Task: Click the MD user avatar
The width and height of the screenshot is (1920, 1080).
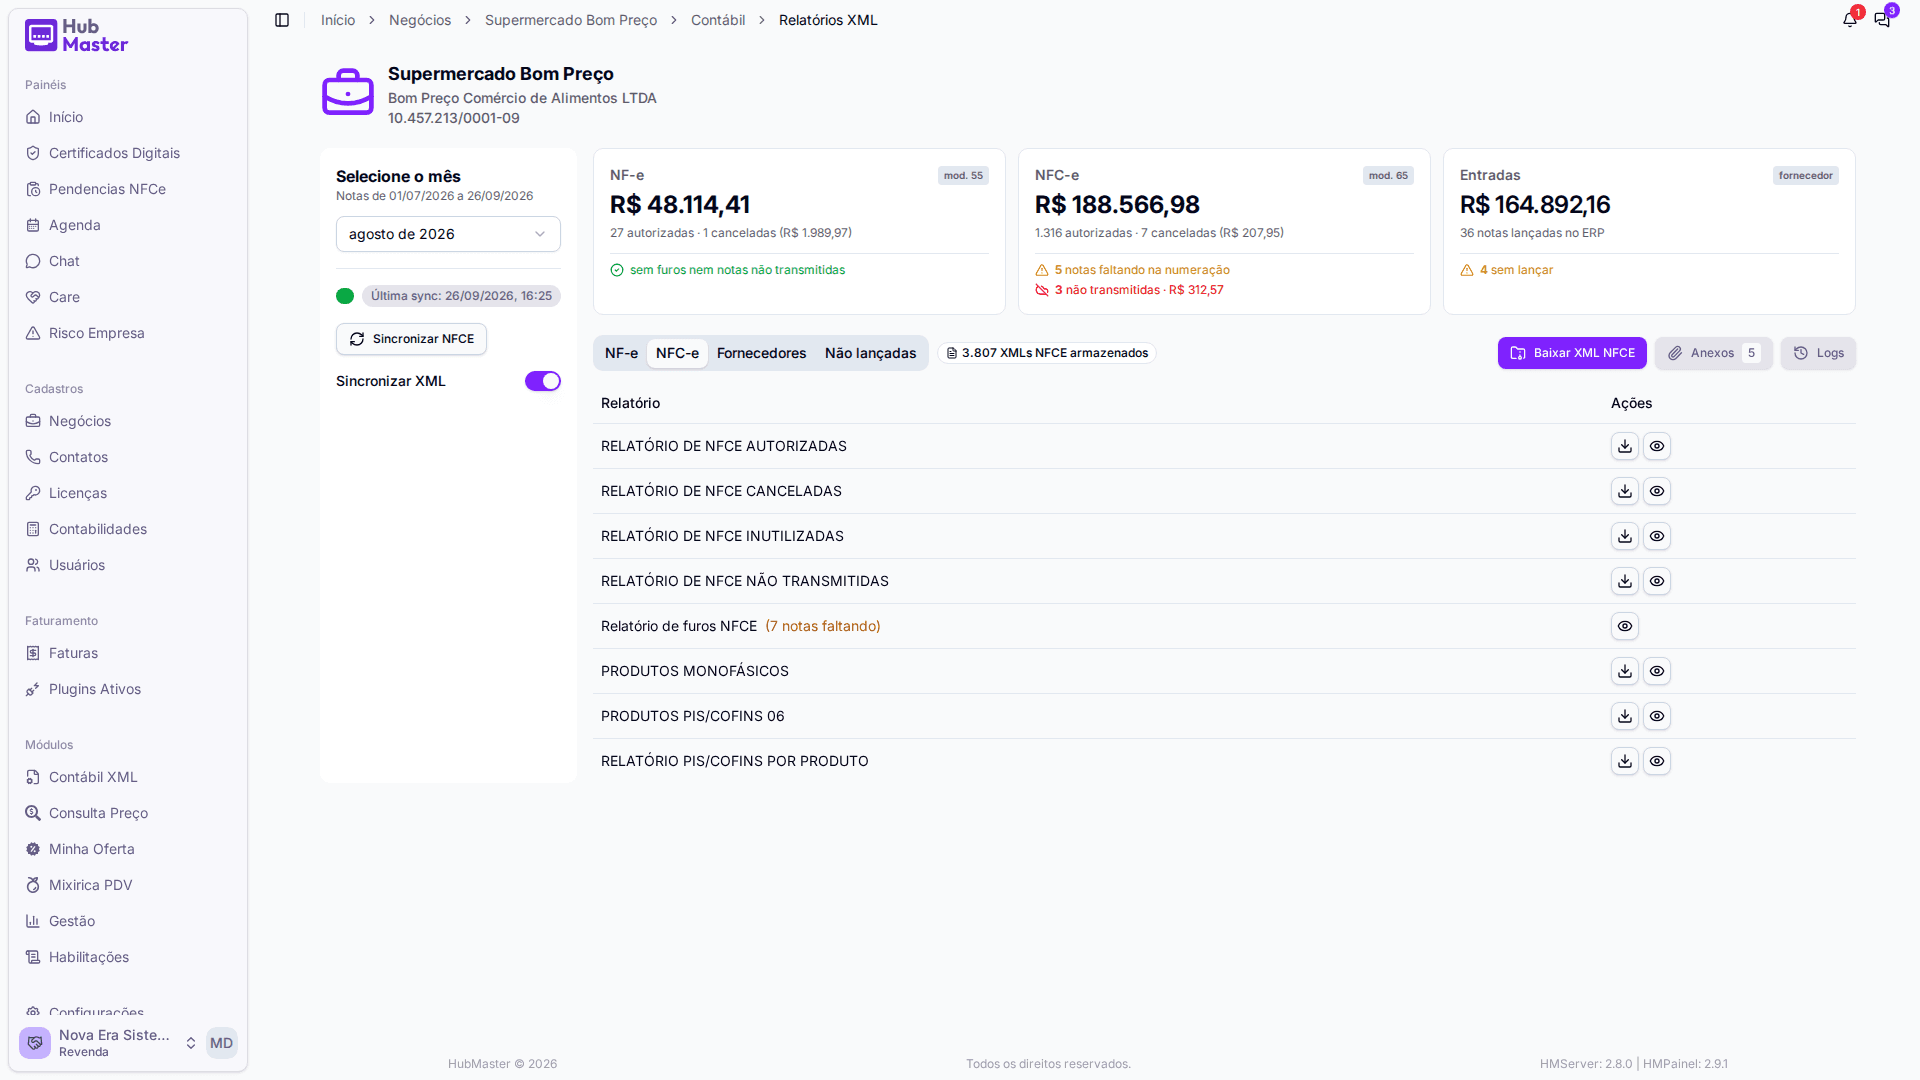Action: click(x=221, y=1043)
